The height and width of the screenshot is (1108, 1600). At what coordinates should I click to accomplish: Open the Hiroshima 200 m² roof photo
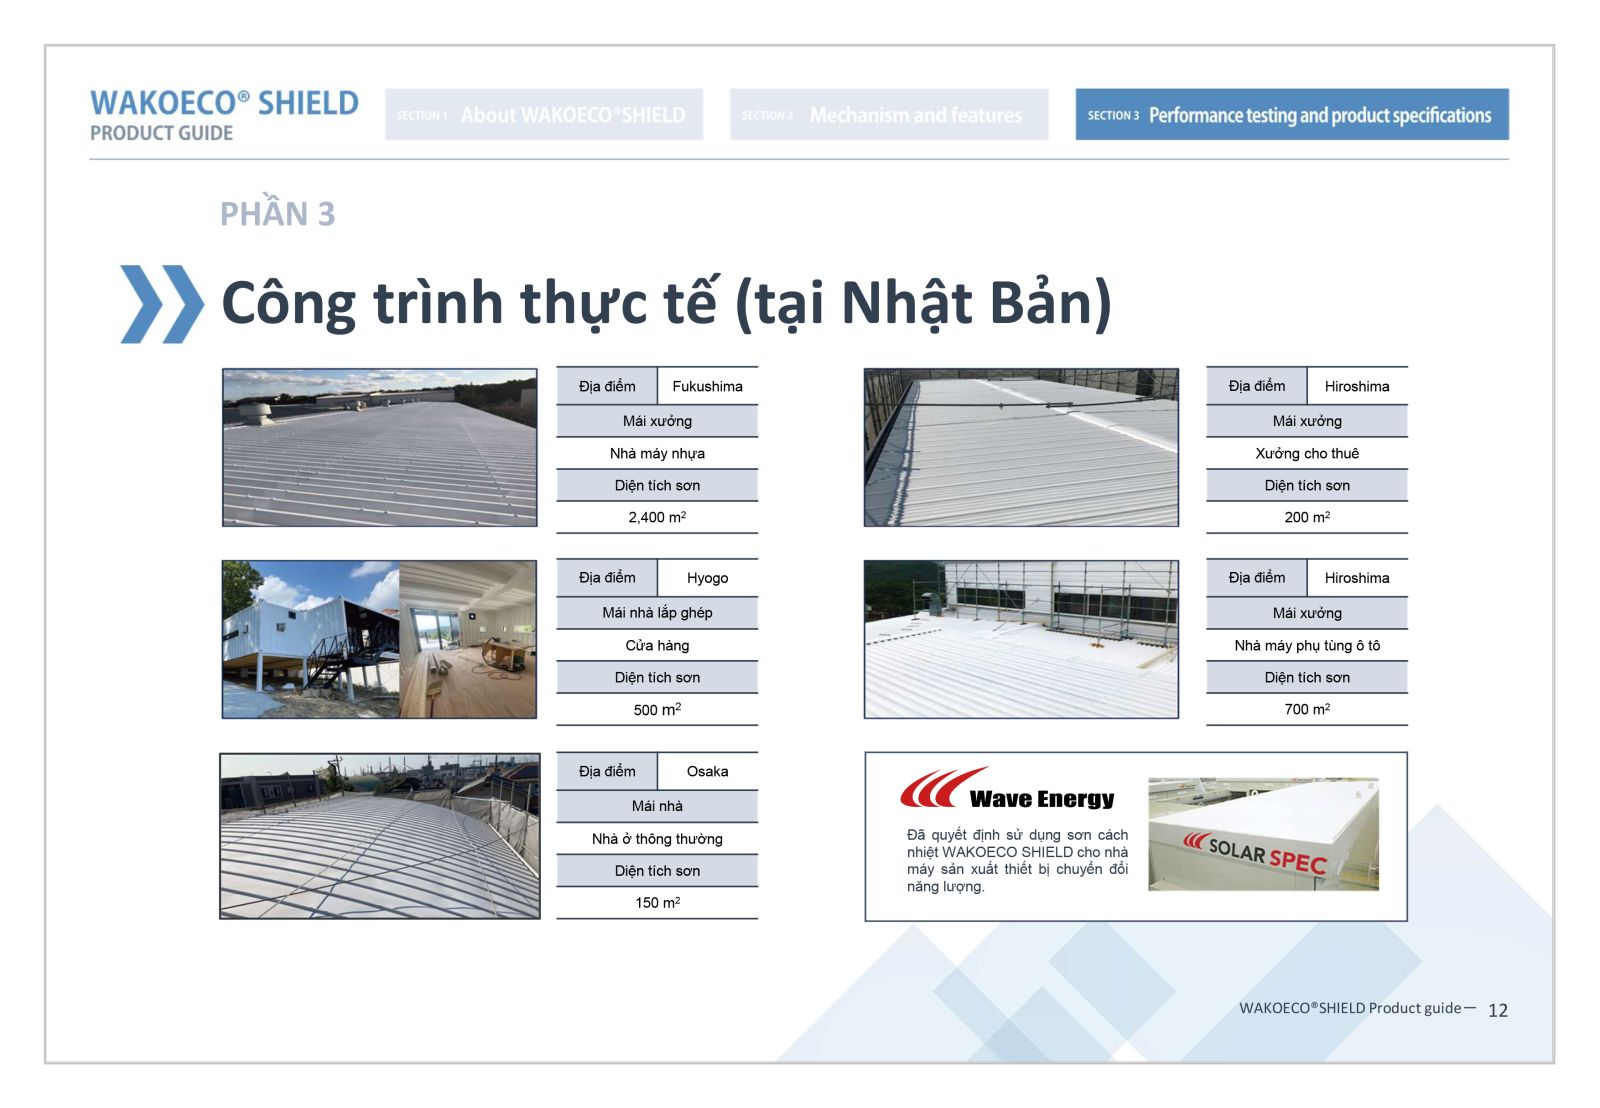1021,447
